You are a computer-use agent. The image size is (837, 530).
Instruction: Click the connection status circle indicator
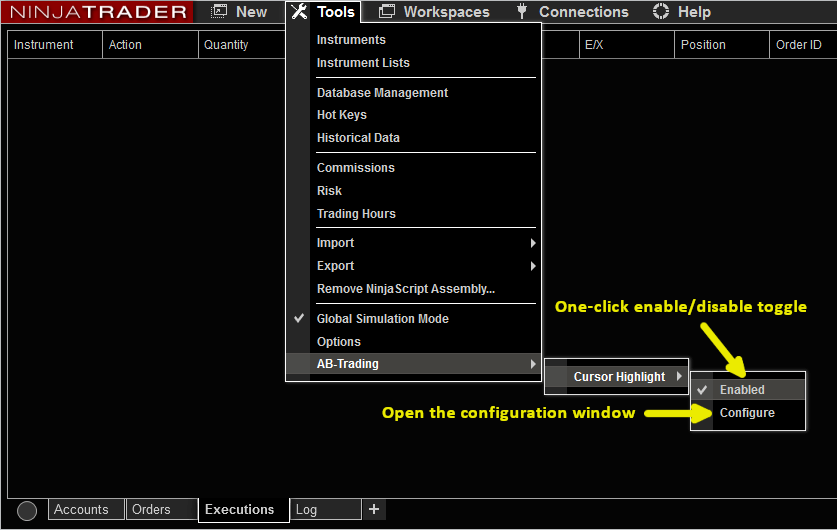click(x=27, y=510)
